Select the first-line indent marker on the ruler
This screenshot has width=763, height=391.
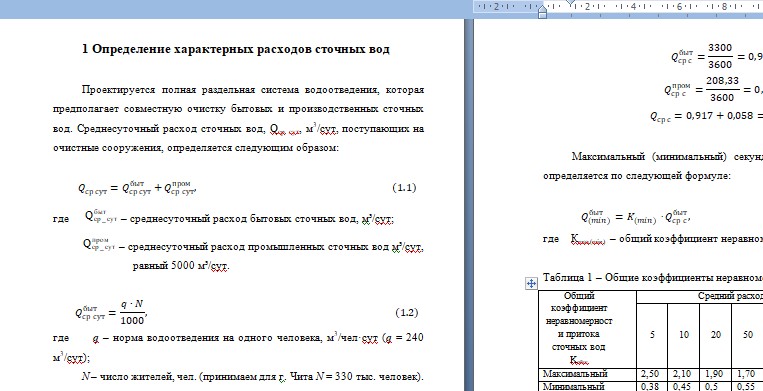tap(571, 3)
